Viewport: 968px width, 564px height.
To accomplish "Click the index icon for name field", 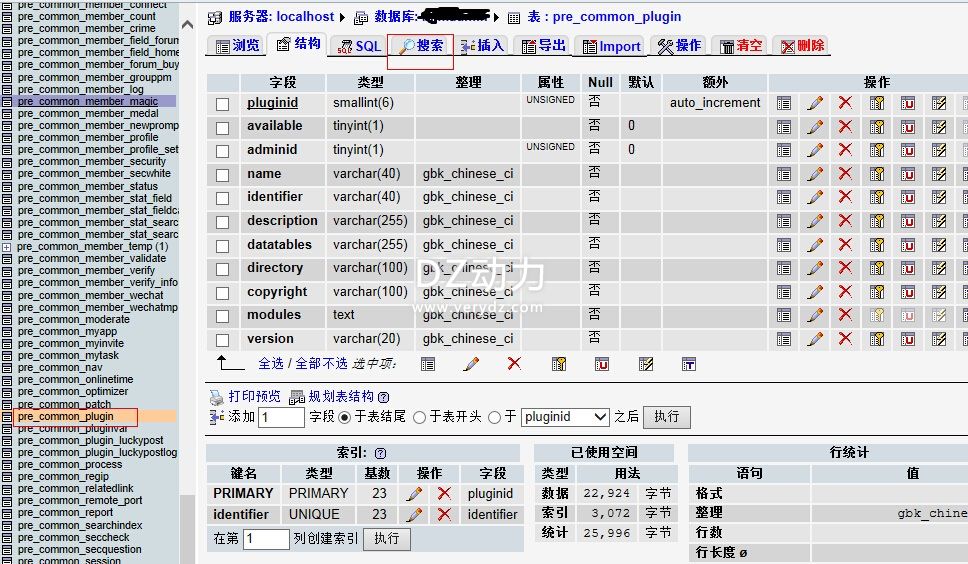I will tap(939, 174).
